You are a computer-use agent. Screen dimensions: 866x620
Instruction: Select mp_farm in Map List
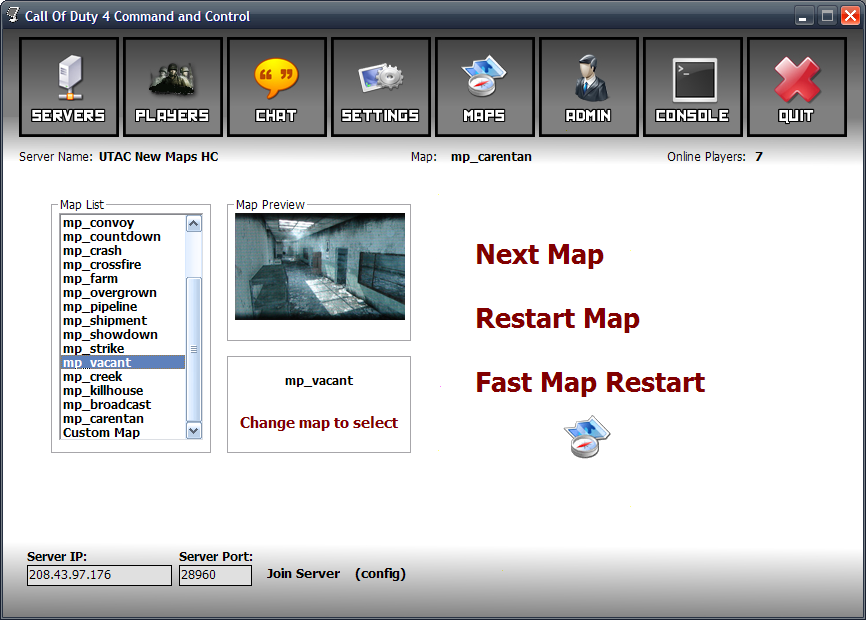point(123,278)
